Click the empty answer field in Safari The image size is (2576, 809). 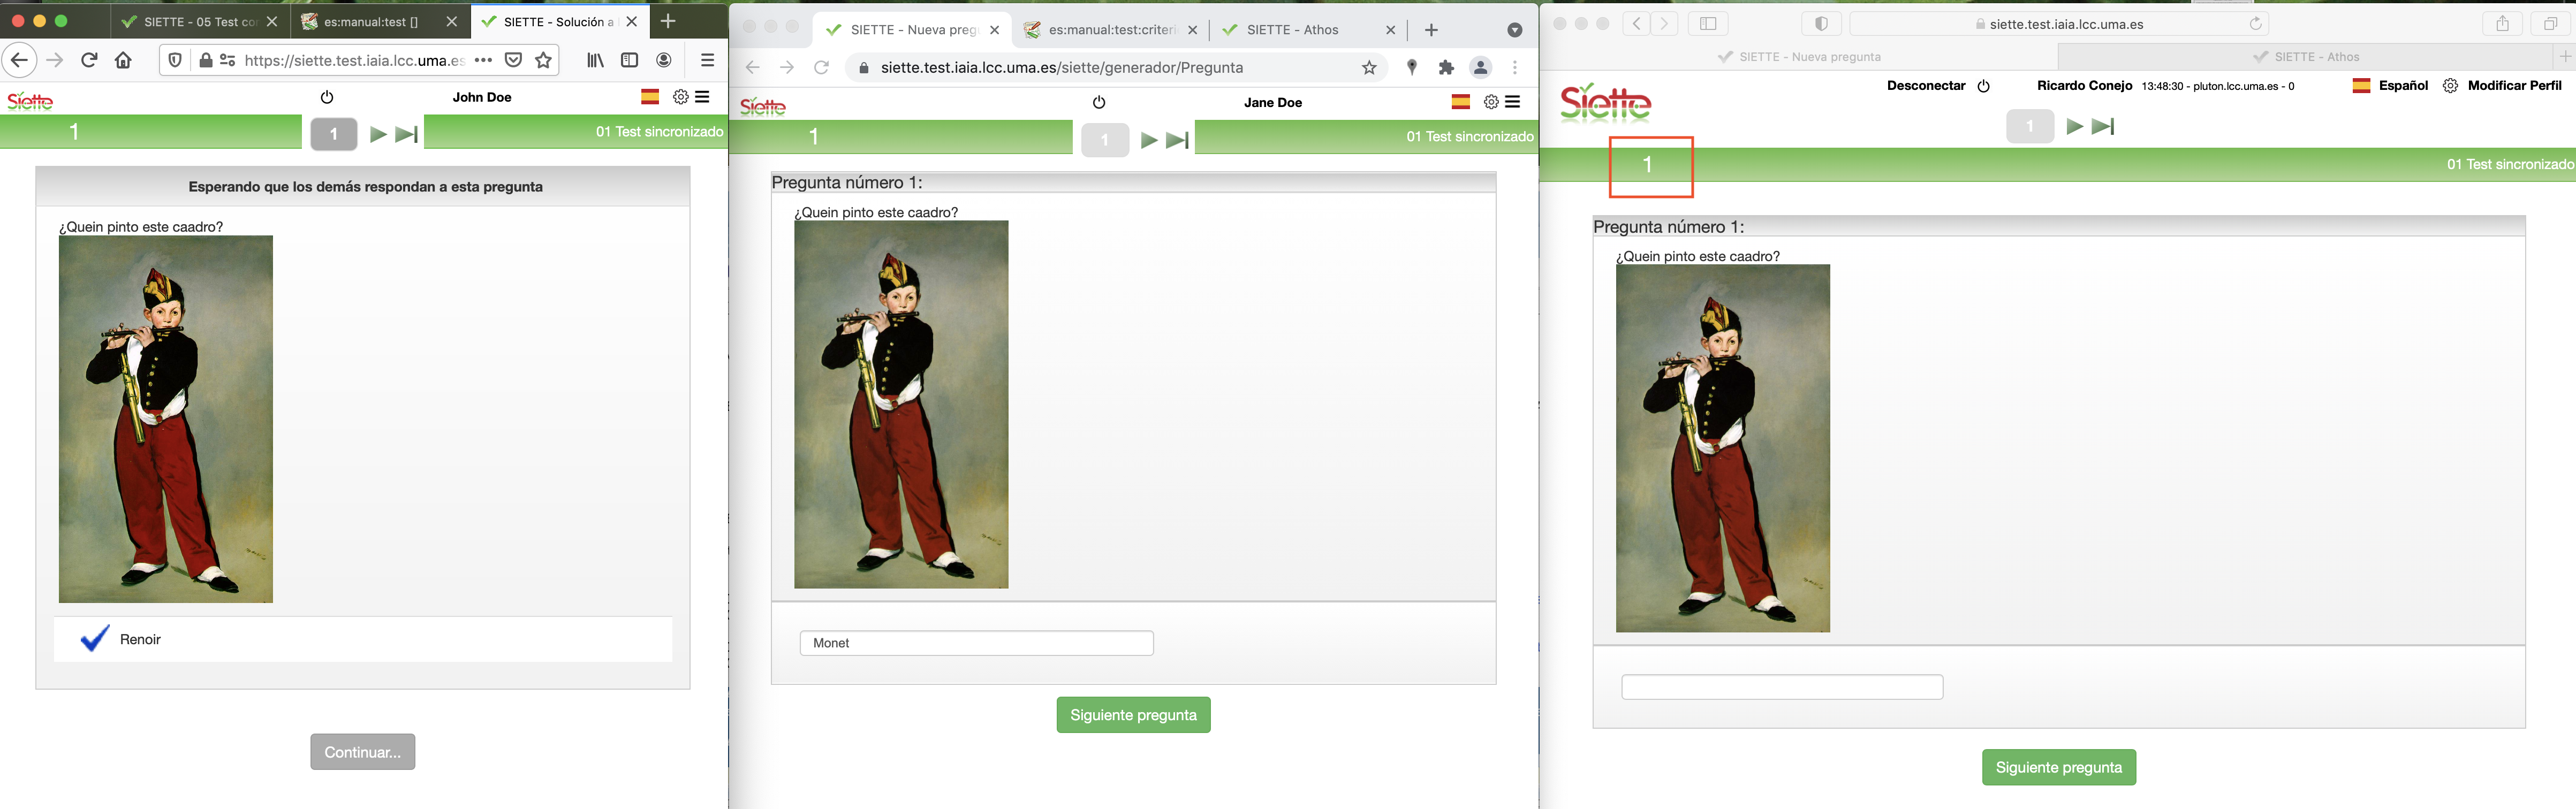(1781, 687)
